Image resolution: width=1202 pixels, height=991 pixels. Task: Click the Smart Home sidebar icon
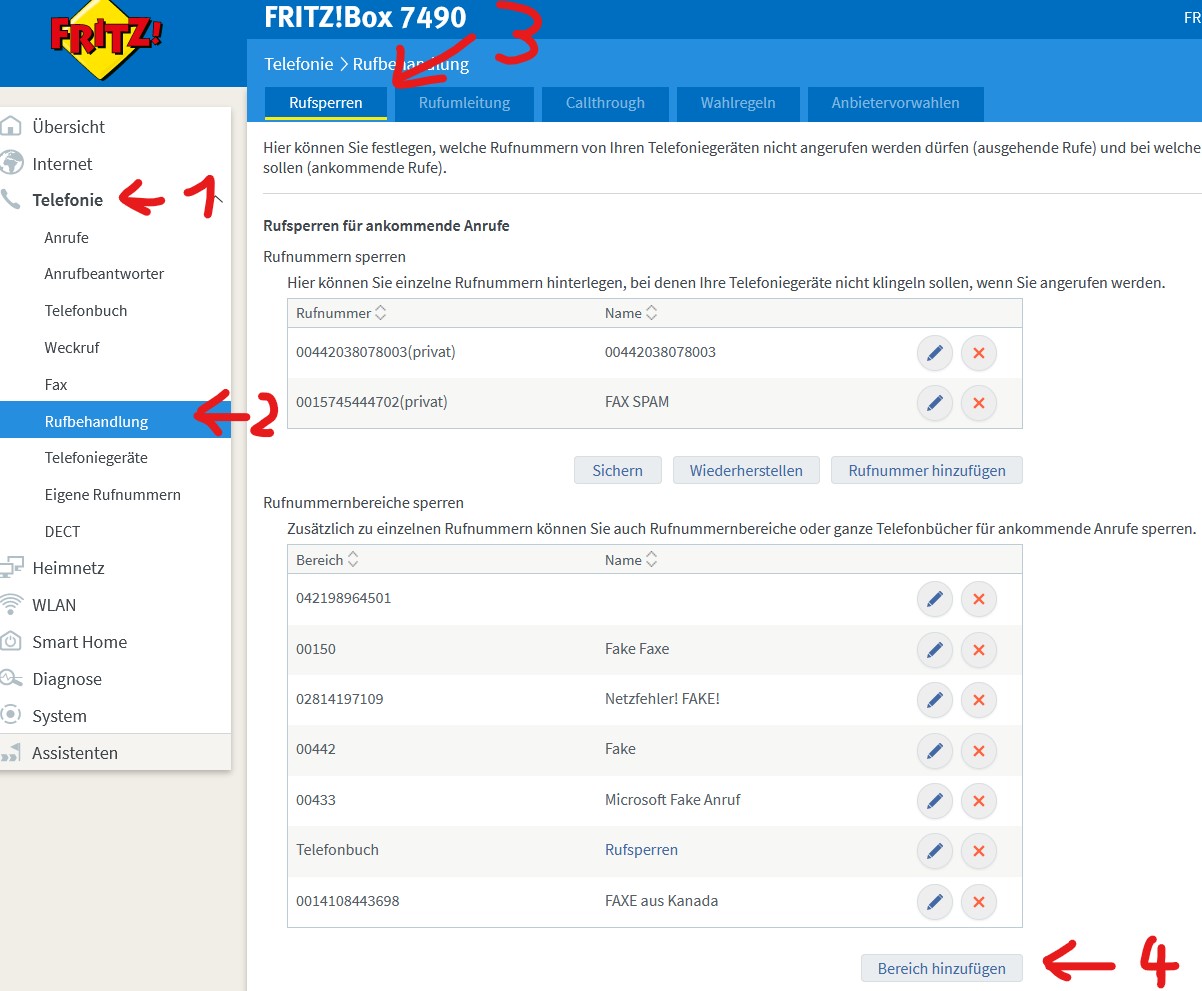11,642
